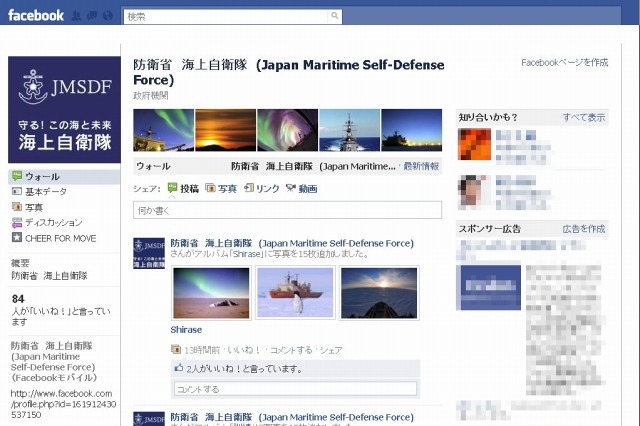Open third fisheye aurora header photo
Viewport: 640px width, 426px height.
pos(287,130)
